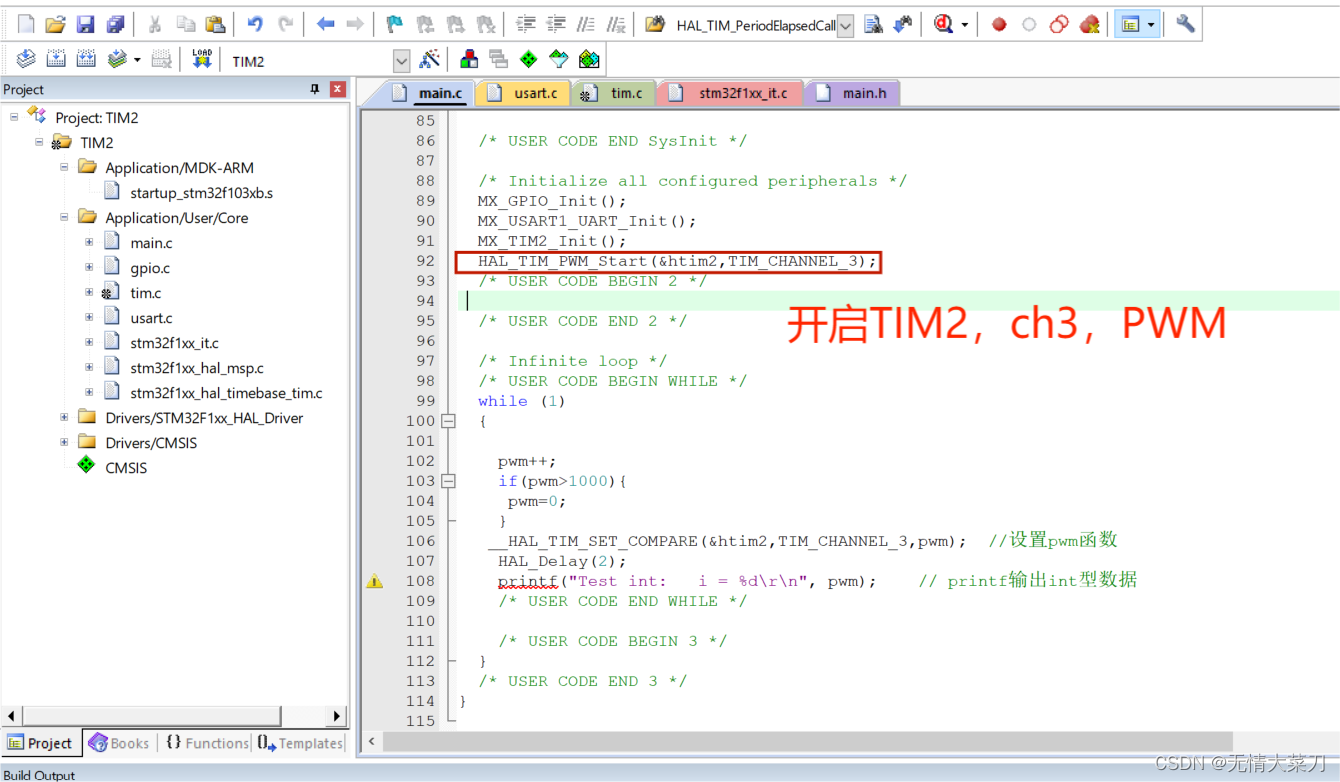Undo the last edit
This screenshot has width=1340, height=782.
(x=255, y=24)
